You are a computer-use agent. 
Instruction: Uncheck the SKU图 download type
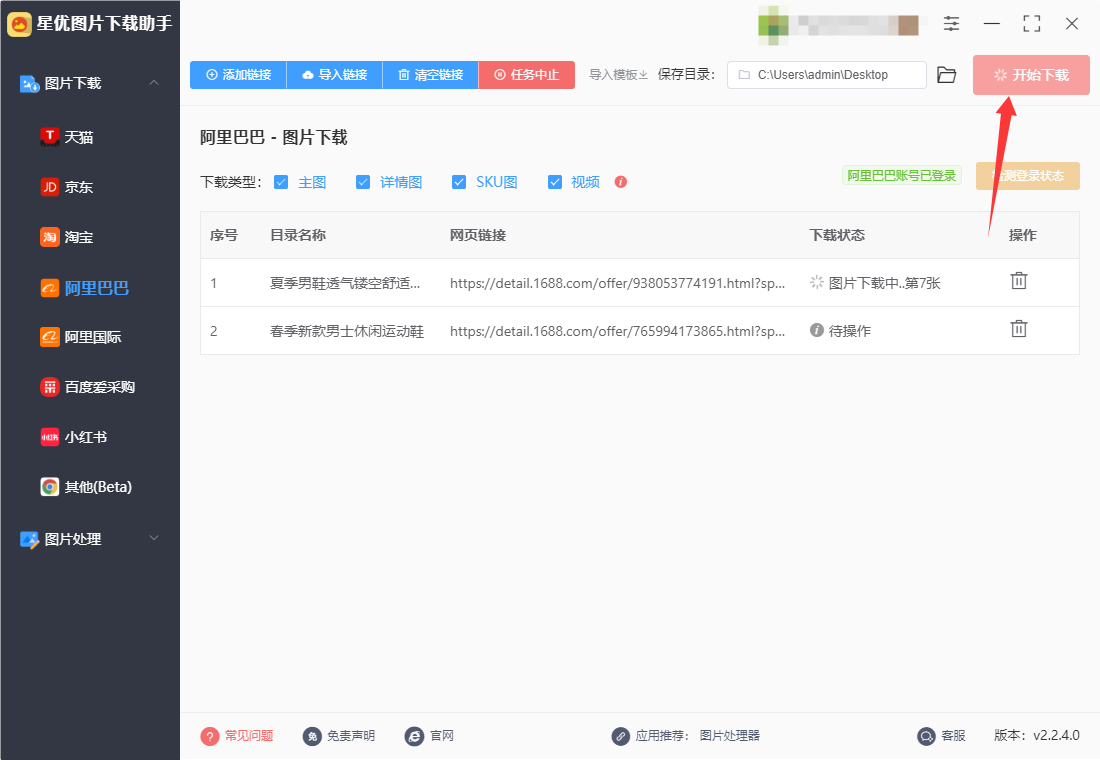[459, 182]
